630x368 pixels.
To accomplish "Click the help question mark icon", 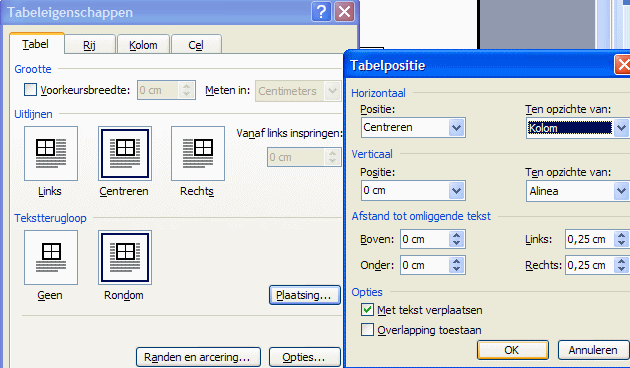I will [321, 12].
